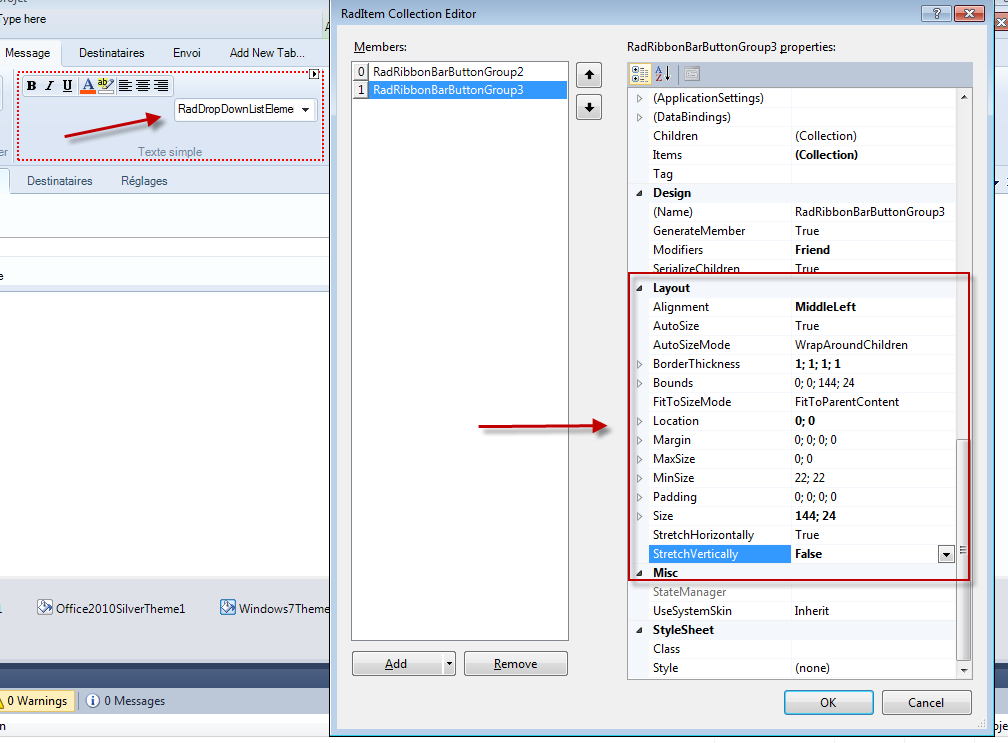Expand the Margin property

click(639, 440)
